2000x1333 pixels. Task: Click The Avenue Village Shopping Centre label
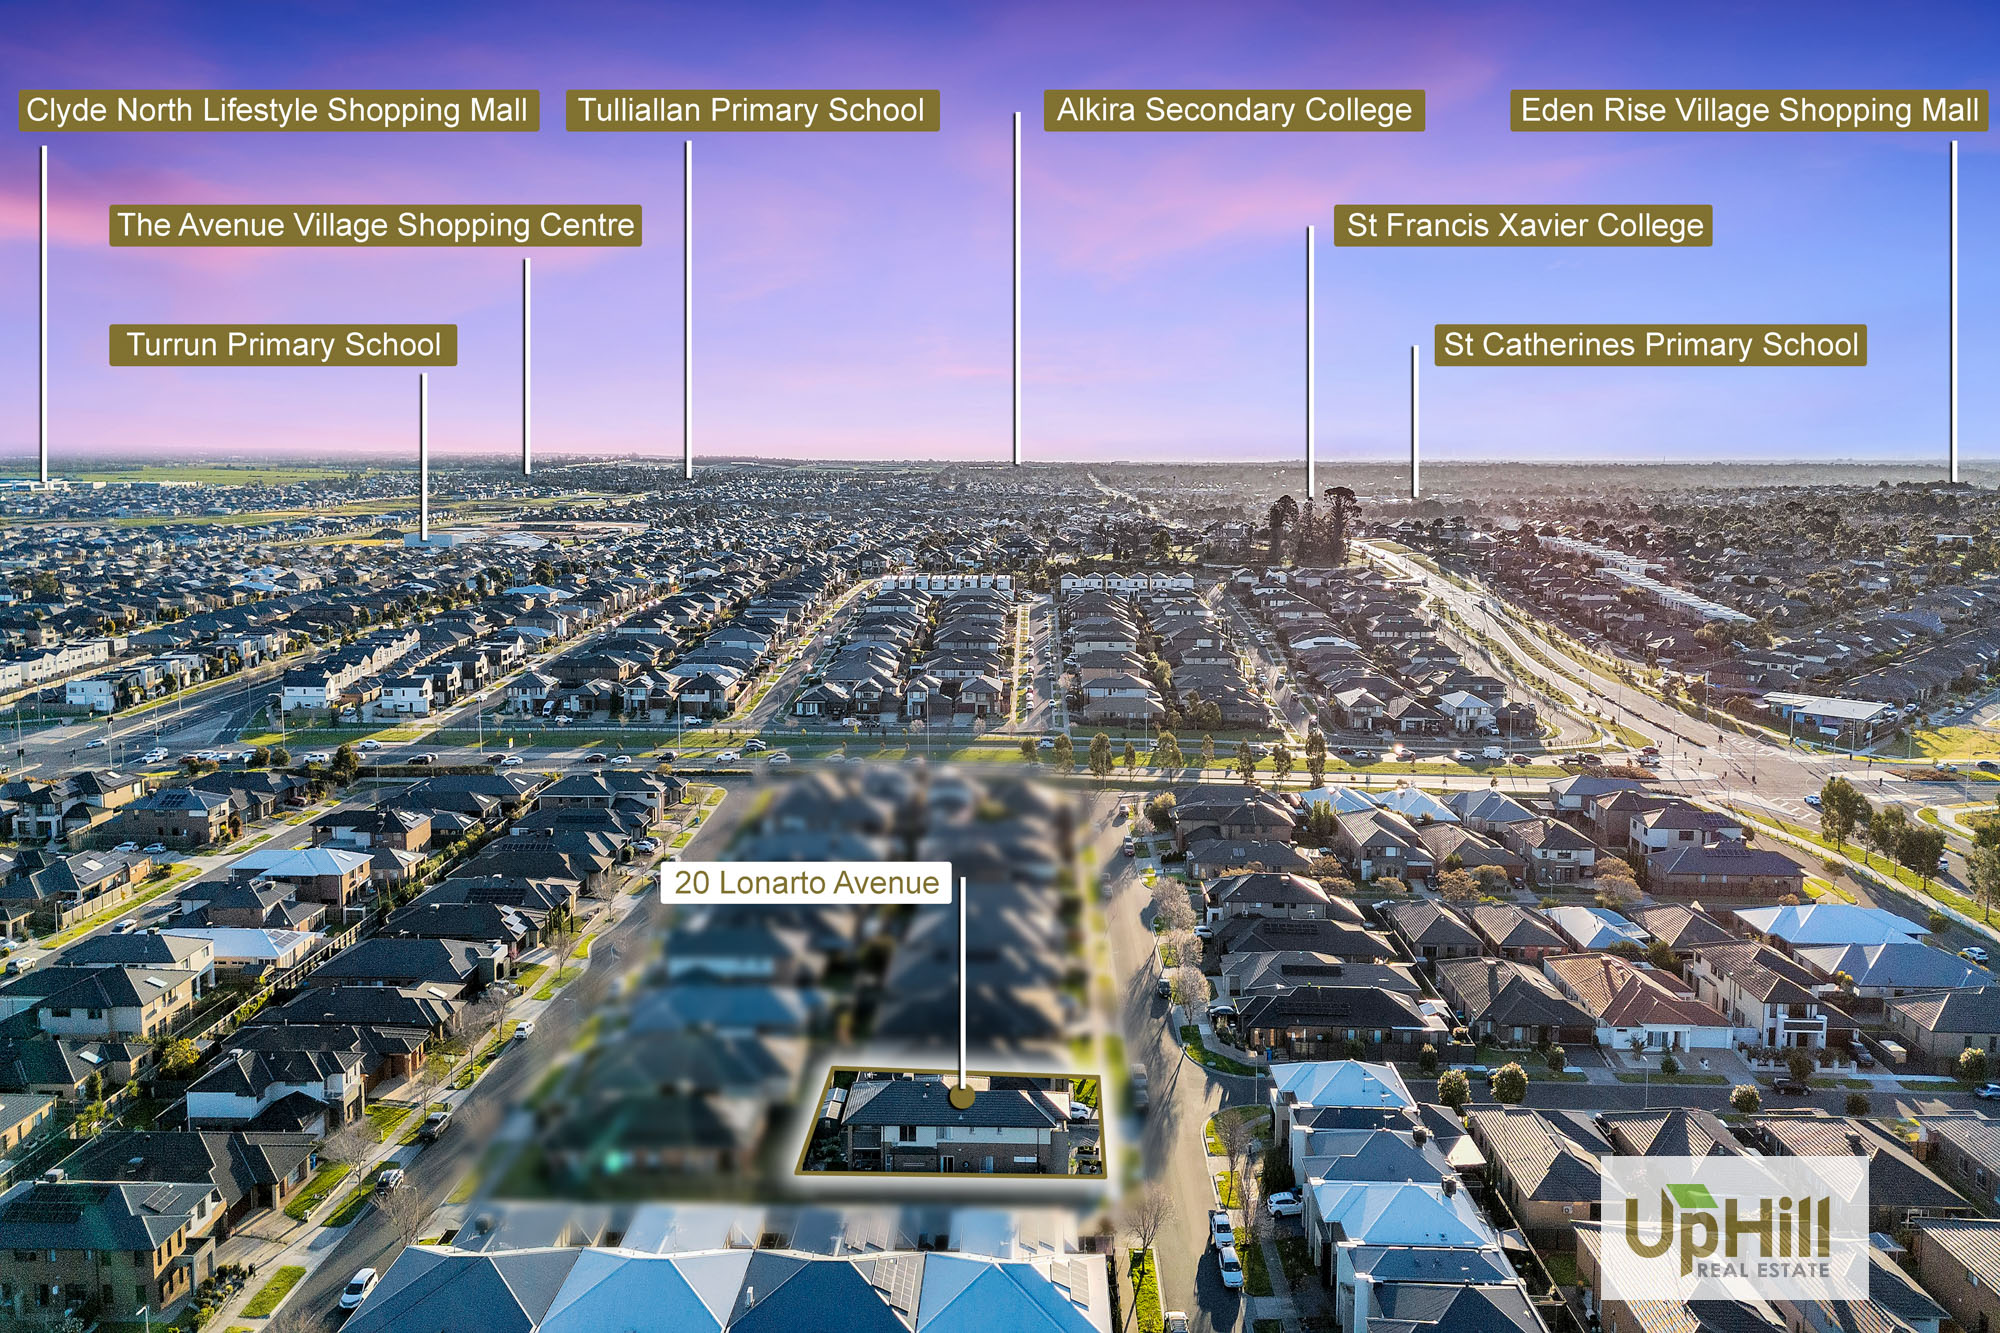pos(375,225)
